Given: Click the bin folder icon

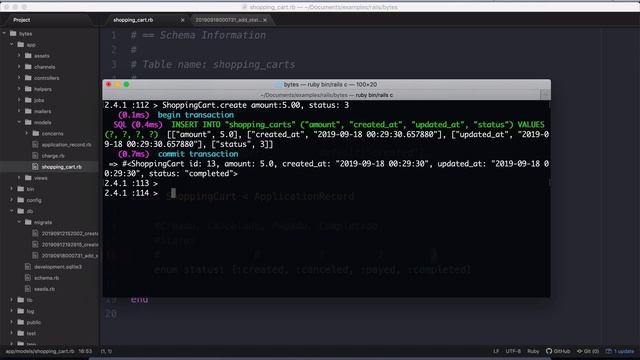Looking at the screenshot, I should click(21, 189).
